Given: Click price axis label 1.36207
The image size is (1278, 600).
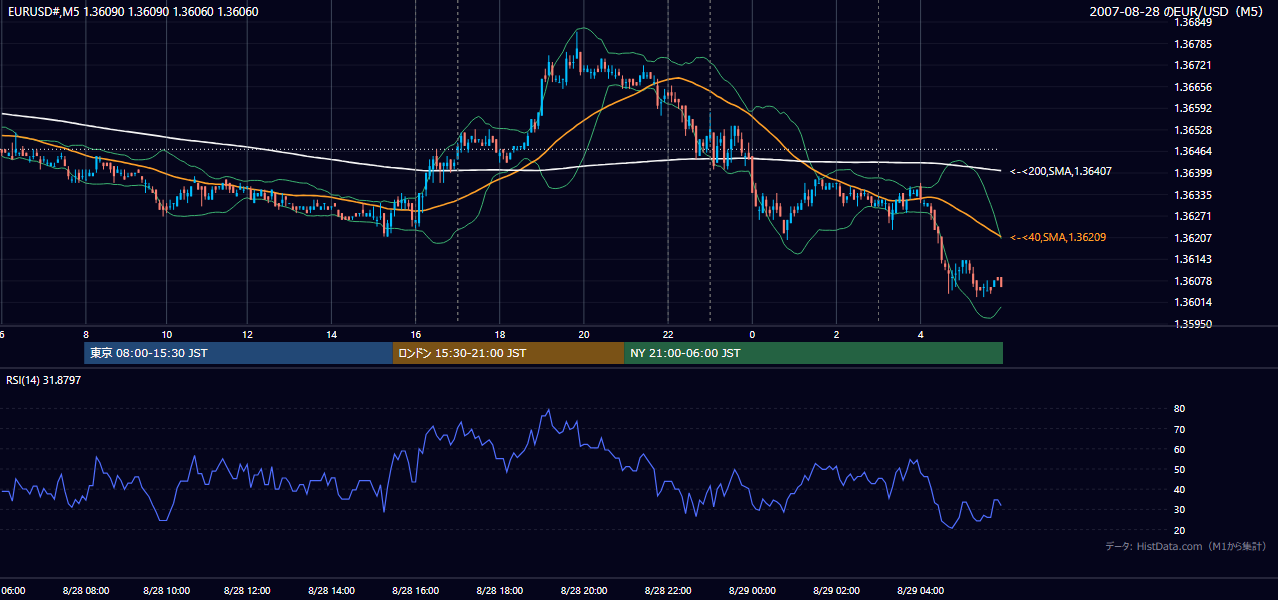Looking at the screenshot, I should click(x=1192, y=238).
